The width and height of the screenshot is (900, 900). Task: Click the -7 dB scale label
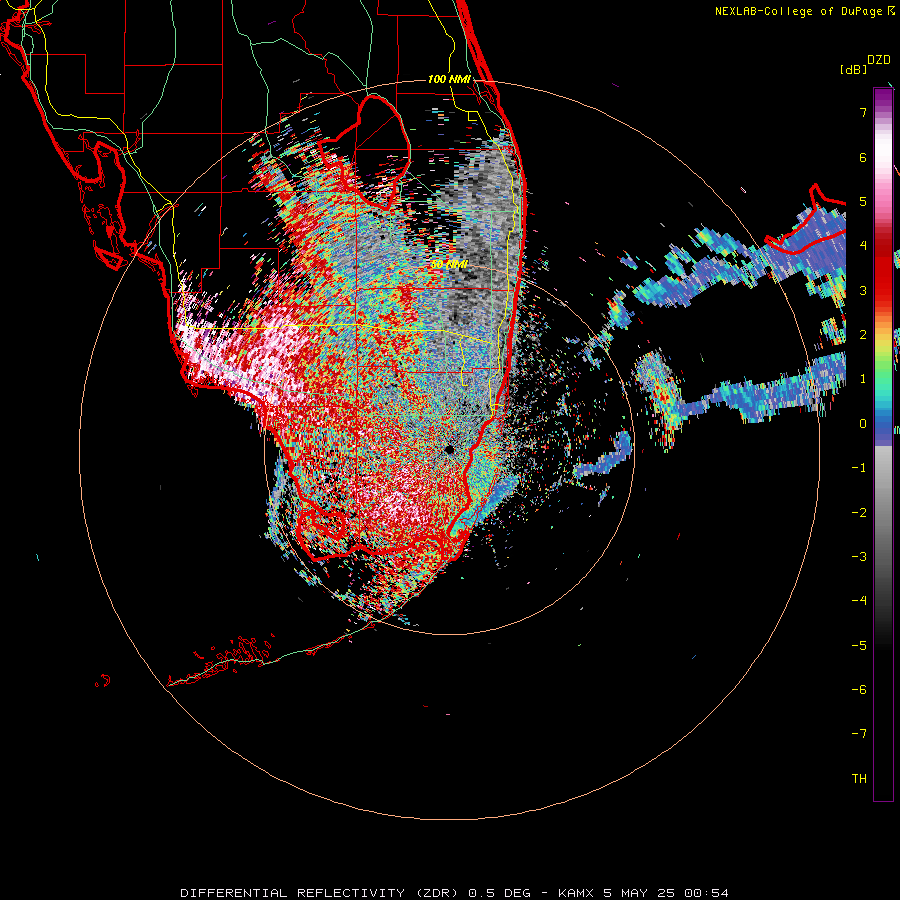tap(859, 734)
